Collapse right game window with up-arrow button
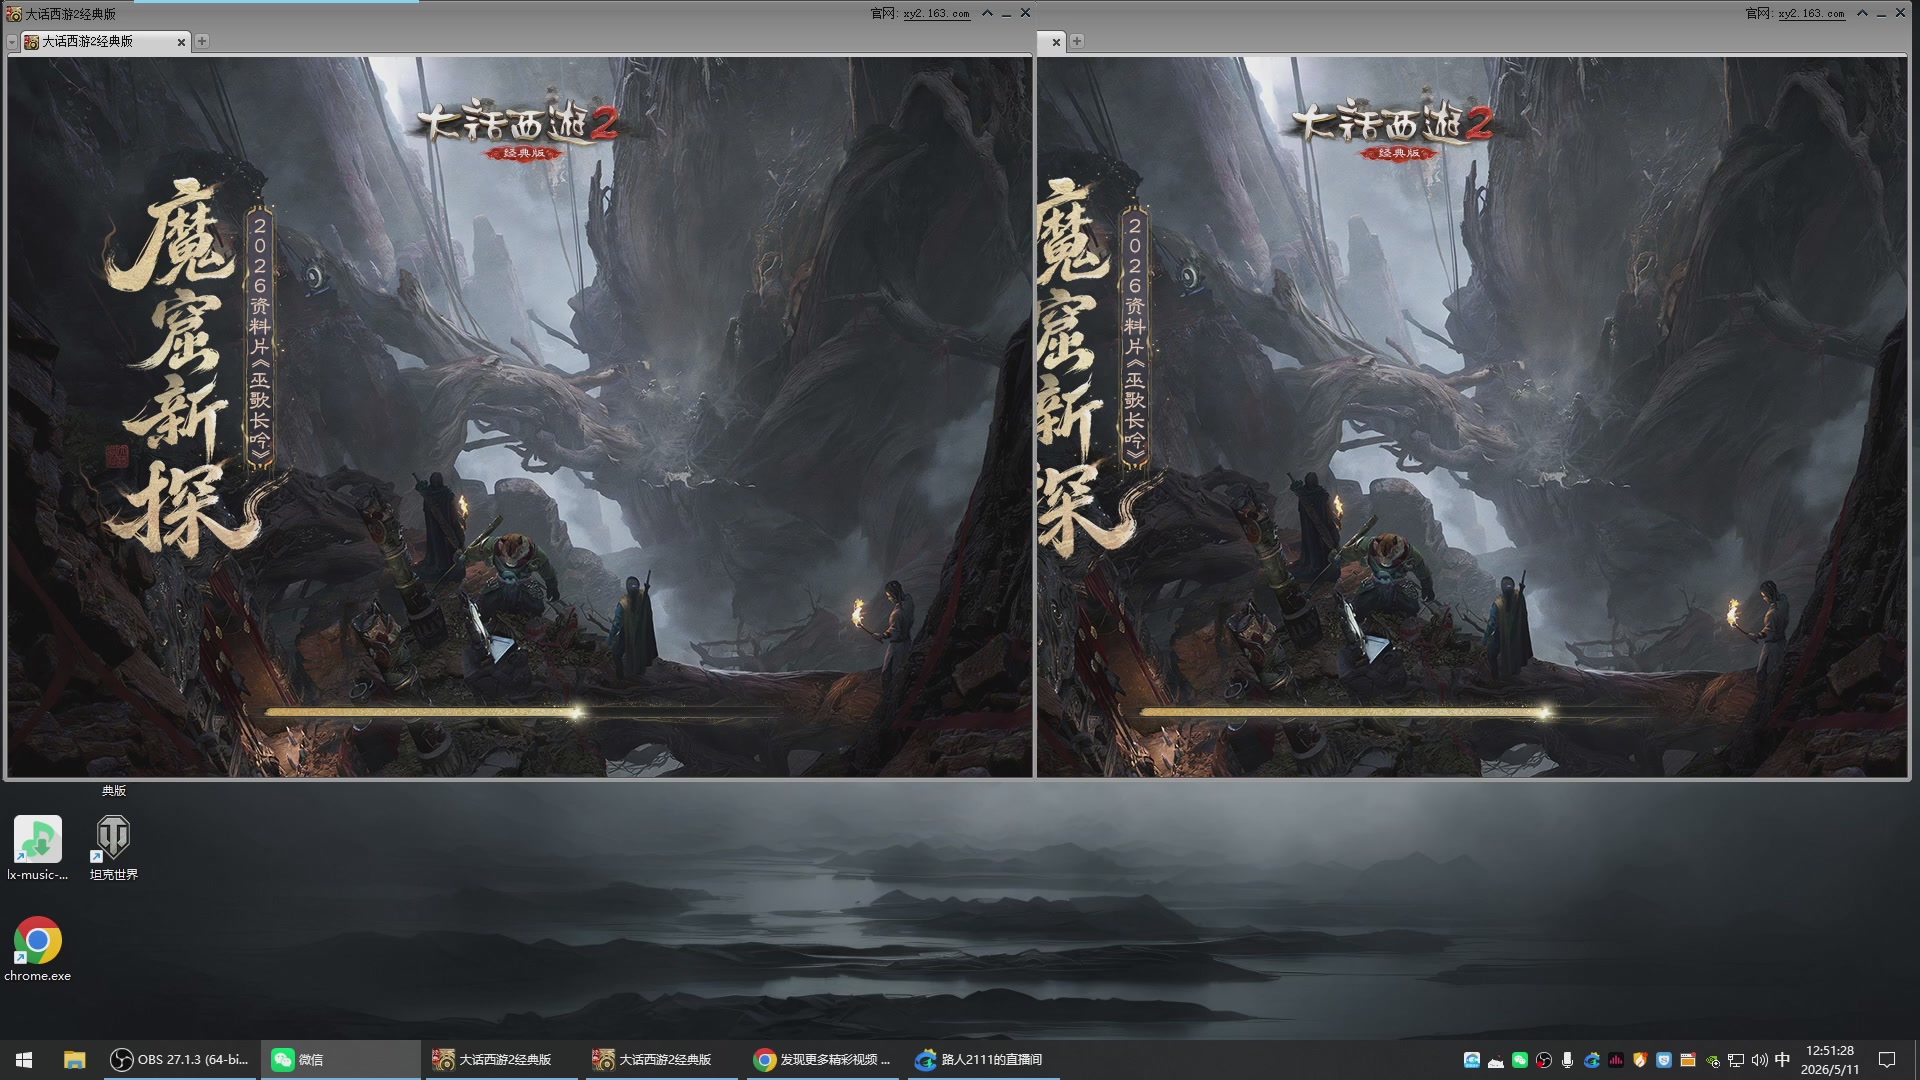The width and height of the screenshot is (1920, 1080). [1862, 13]
